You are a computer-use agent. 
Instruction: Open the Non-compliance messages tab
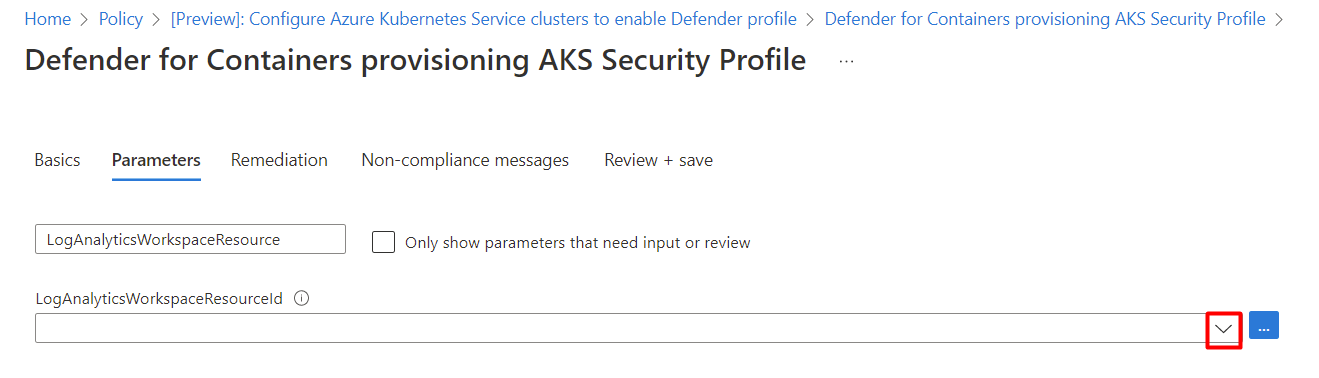(465, 160)
